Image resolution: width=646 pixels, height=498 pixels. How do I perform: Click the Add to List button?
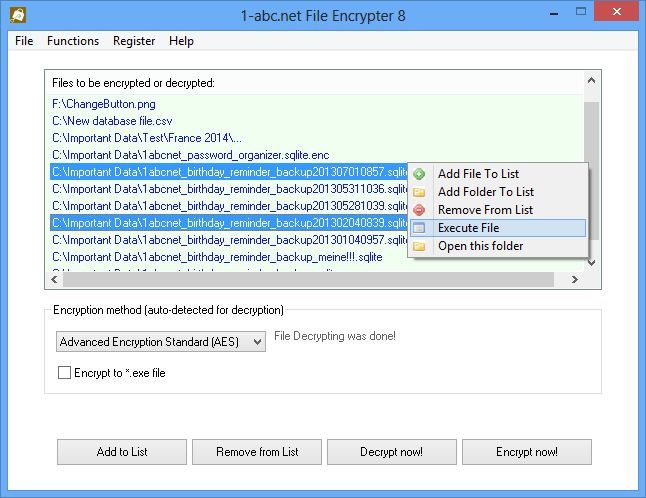[x=122, y=452]
